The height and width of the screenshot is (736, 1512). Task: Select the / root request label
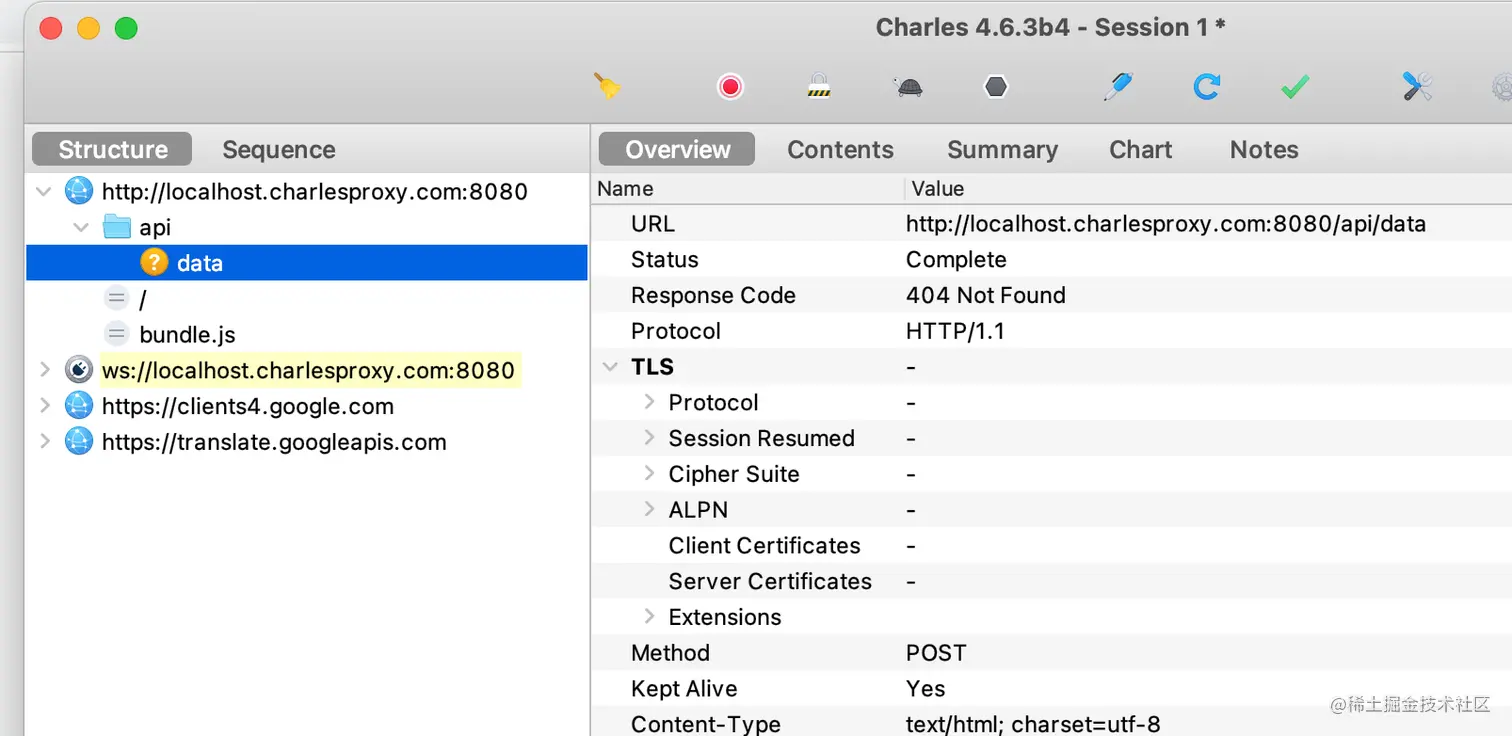143,299
